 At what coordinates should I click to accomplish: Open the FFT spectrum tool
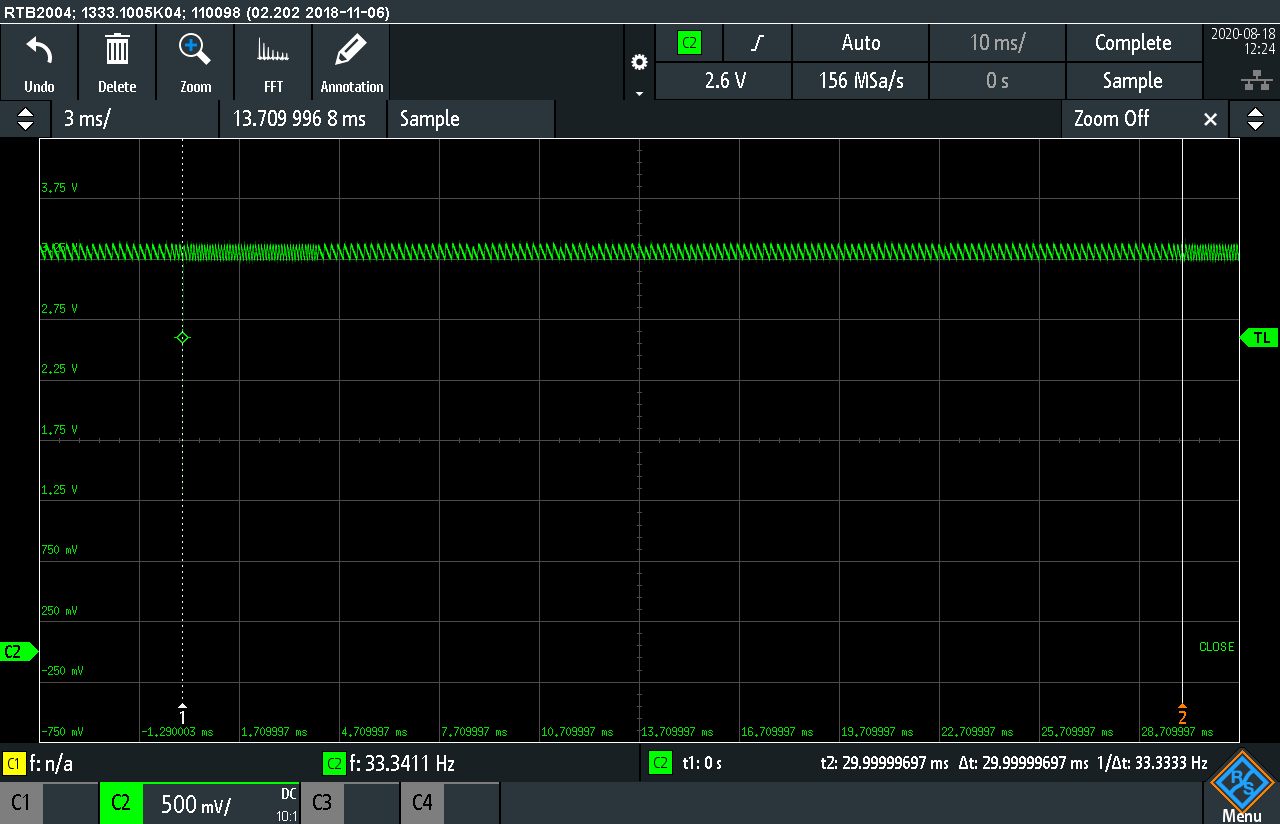pyautogui.click(x=273, y=62)
